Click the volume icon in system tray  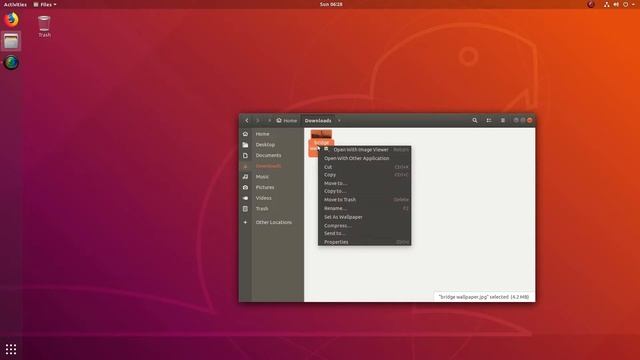coord(616,4)
